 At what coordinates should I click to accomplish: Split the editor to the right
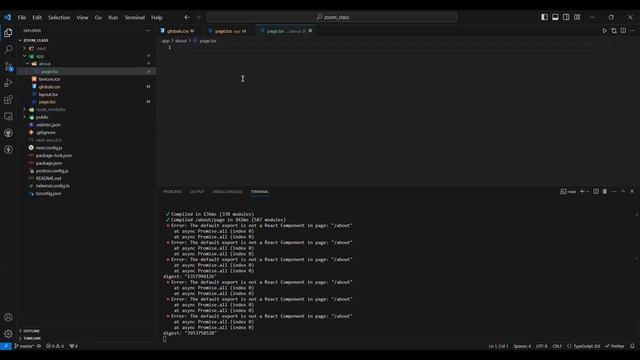pos(623,31)
